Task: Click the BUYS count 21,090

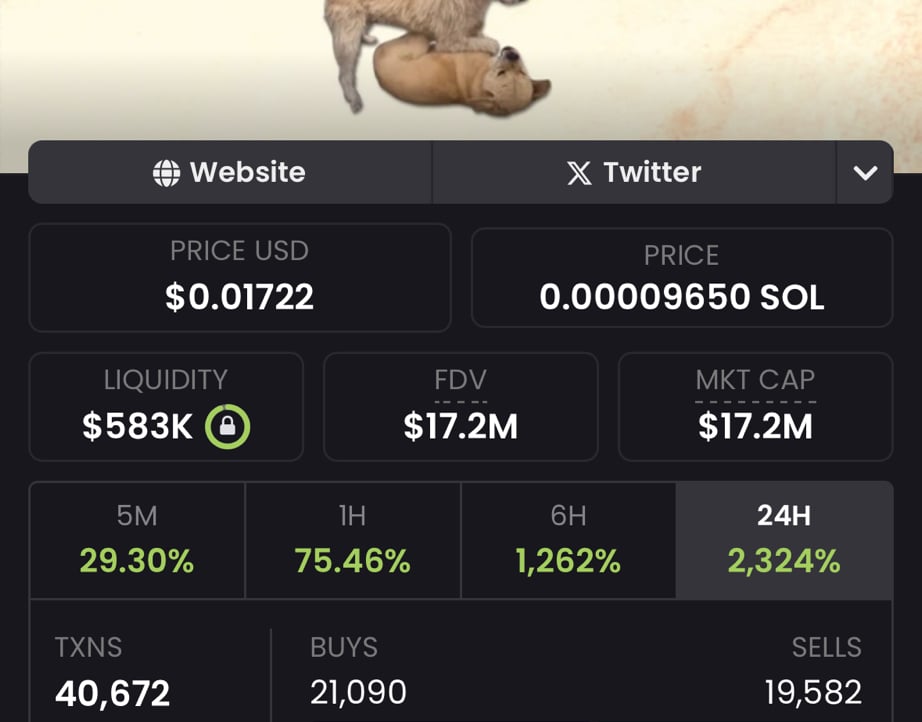Action: [358, 692]
